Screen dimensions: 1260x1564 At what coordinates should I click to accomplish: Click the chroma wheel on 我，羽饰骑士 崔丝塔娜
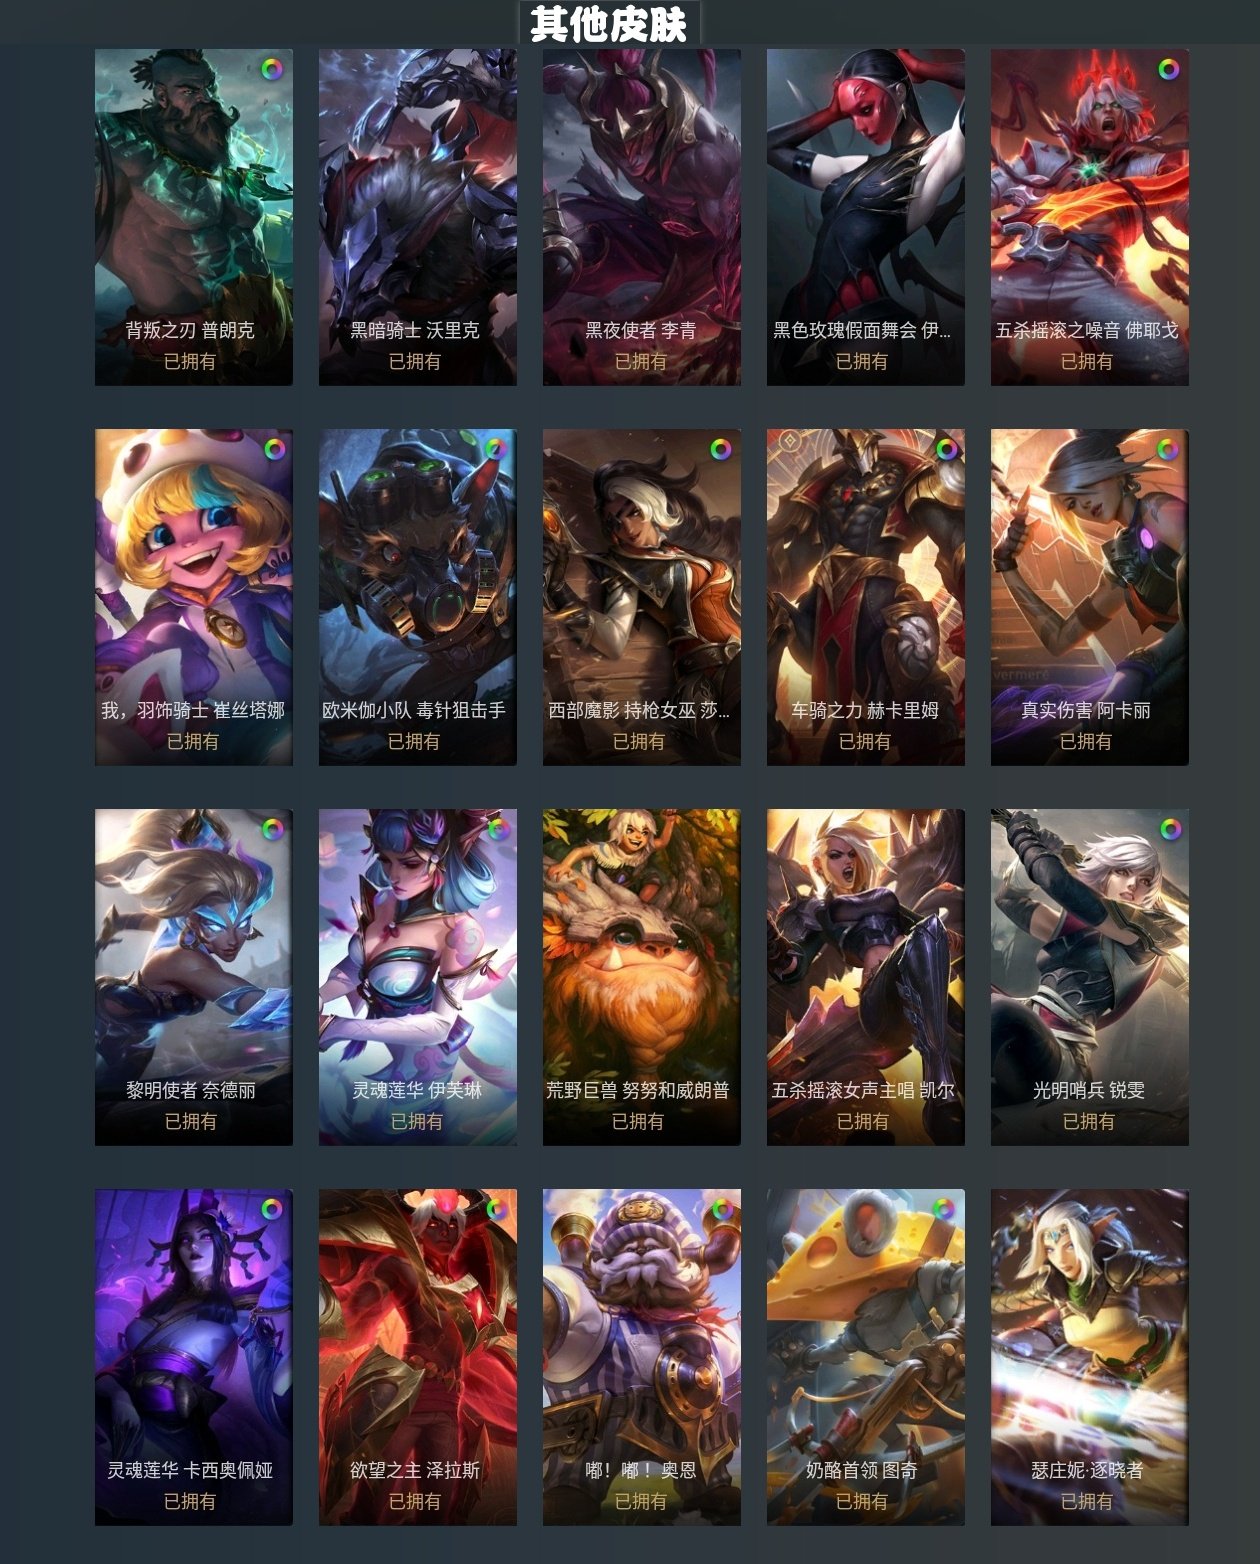point(274,449)
